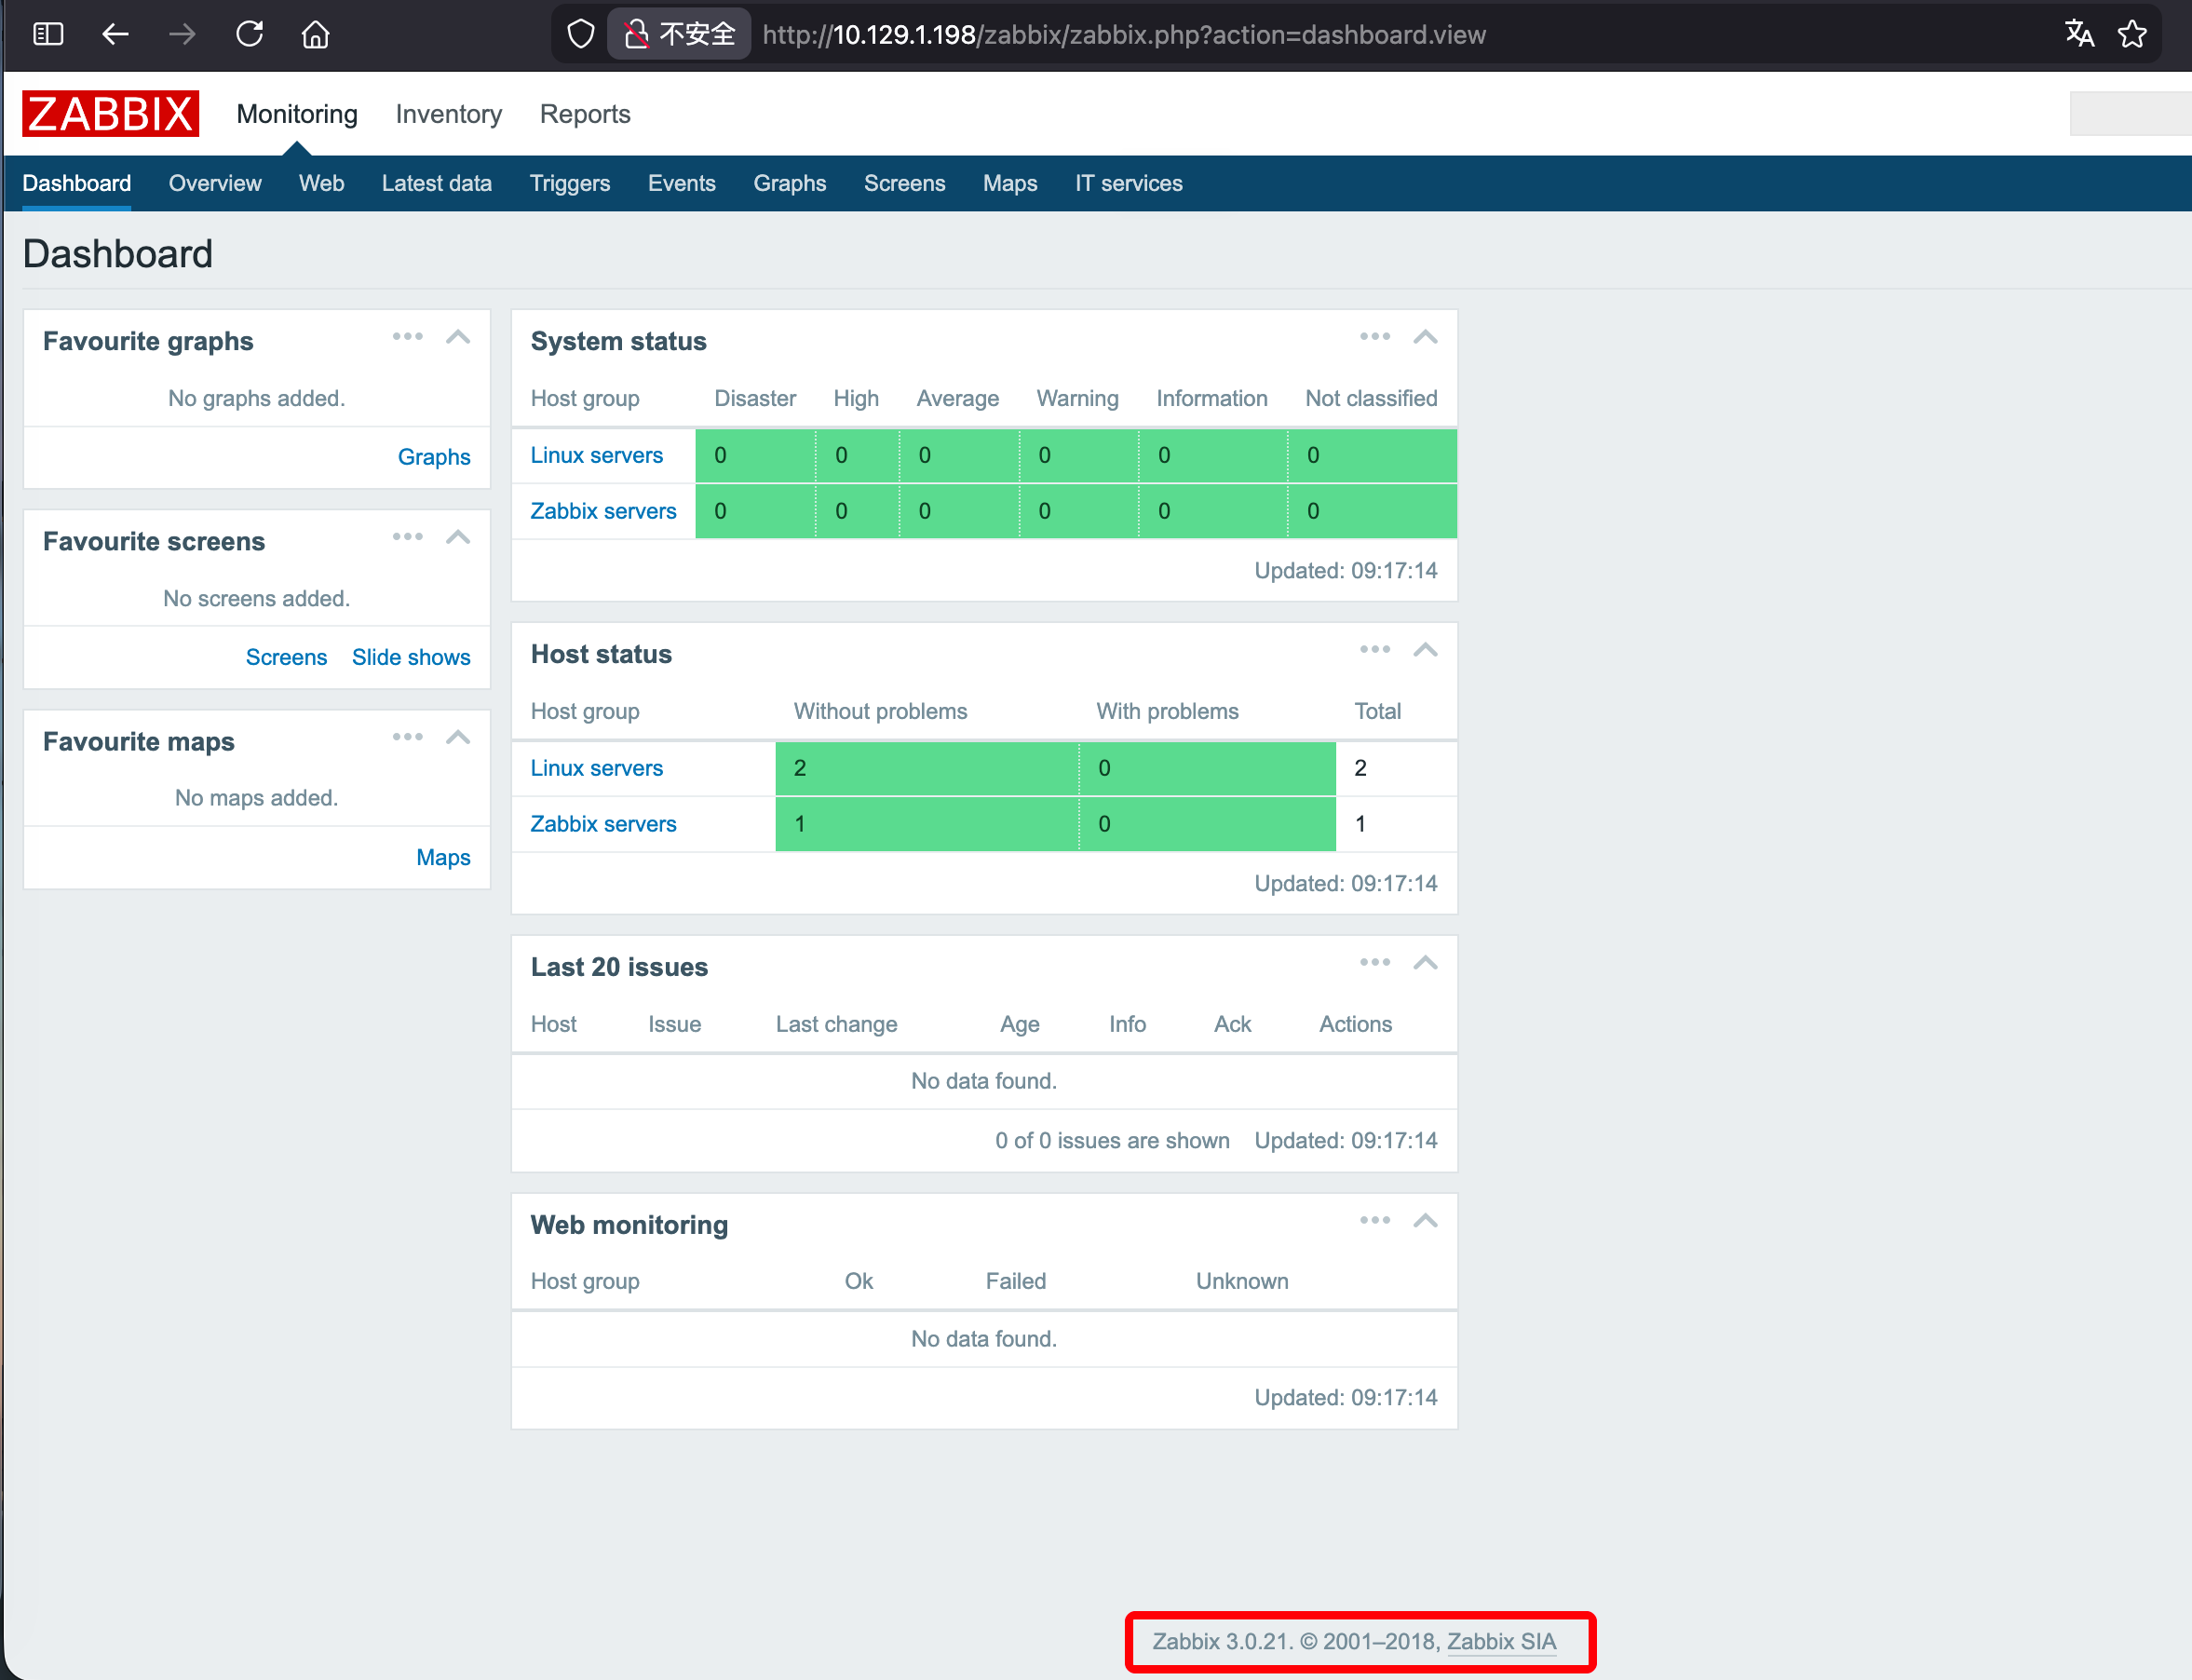Collapse the Web monitoring widget
The height and width of the screenshot is (1680, 2192).
tap(1425, 1220)
